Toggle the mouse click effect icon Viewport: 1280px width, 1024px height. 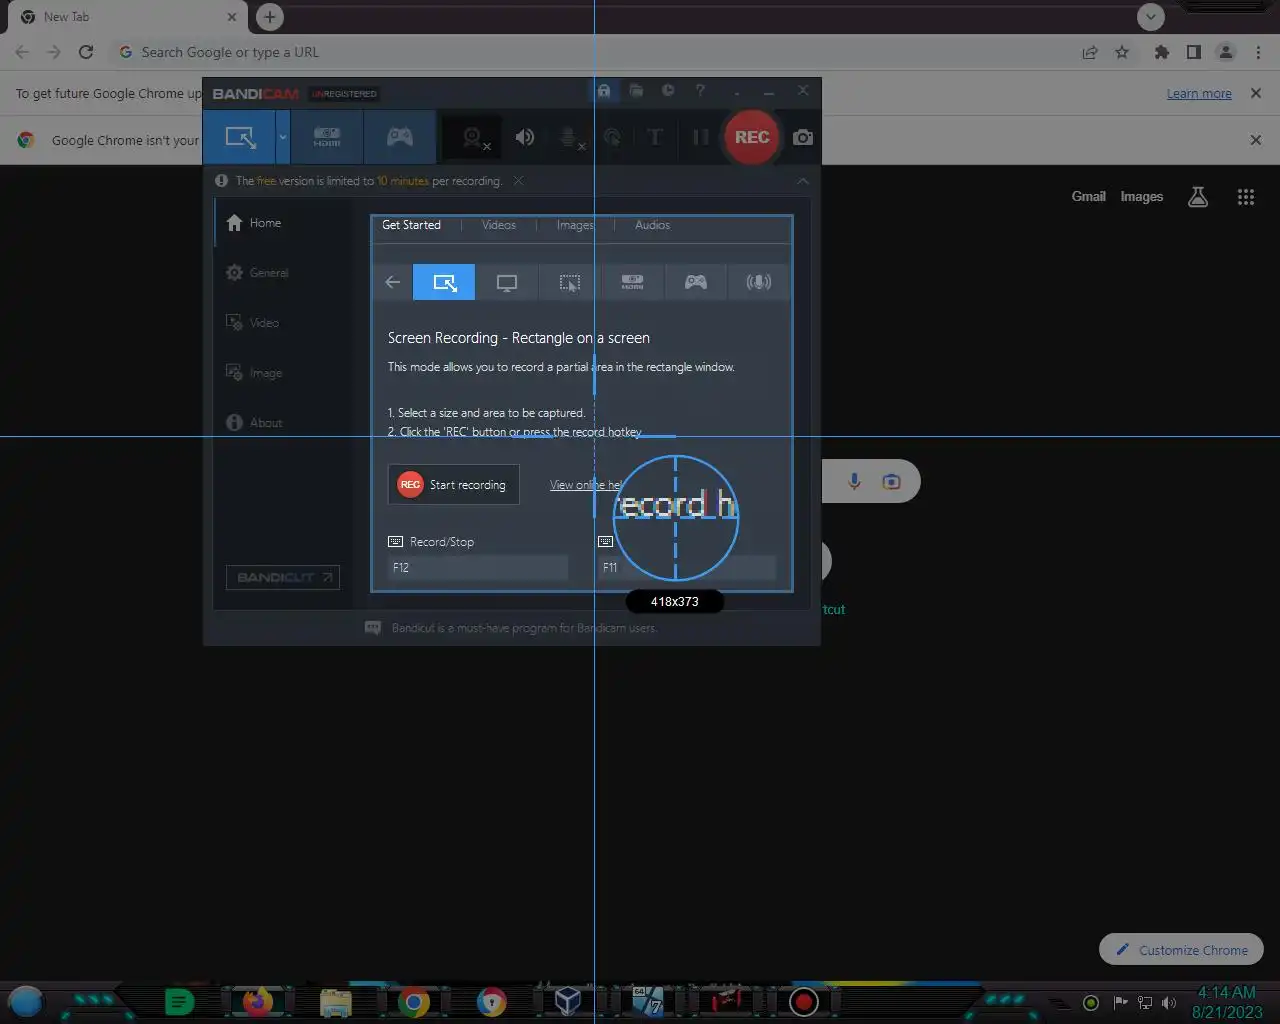click(x=612, y=137)
